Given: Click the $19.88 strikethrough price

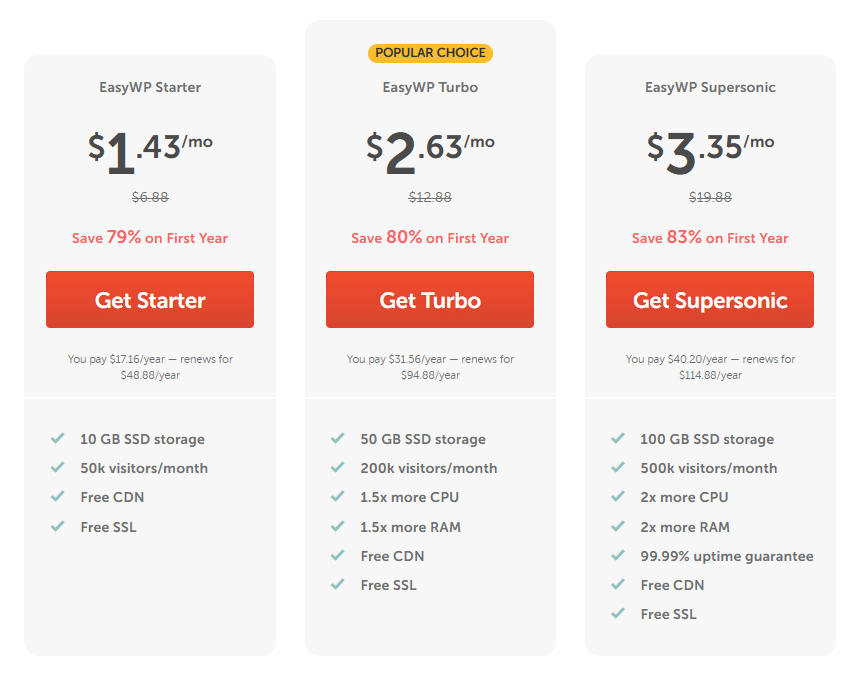Looking at the screenshot, I should [709, 197].
